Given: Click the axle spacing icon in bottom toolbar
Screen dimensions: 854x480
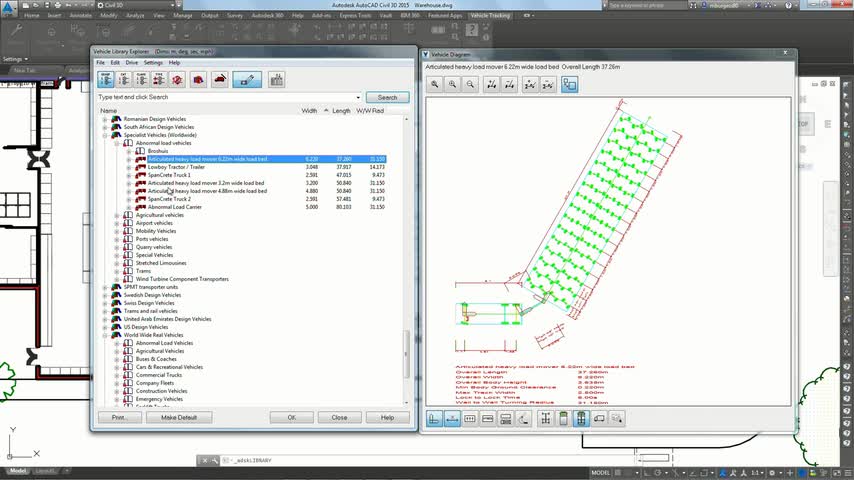Looking at the screenshot, I should click(x=470, y=418).
